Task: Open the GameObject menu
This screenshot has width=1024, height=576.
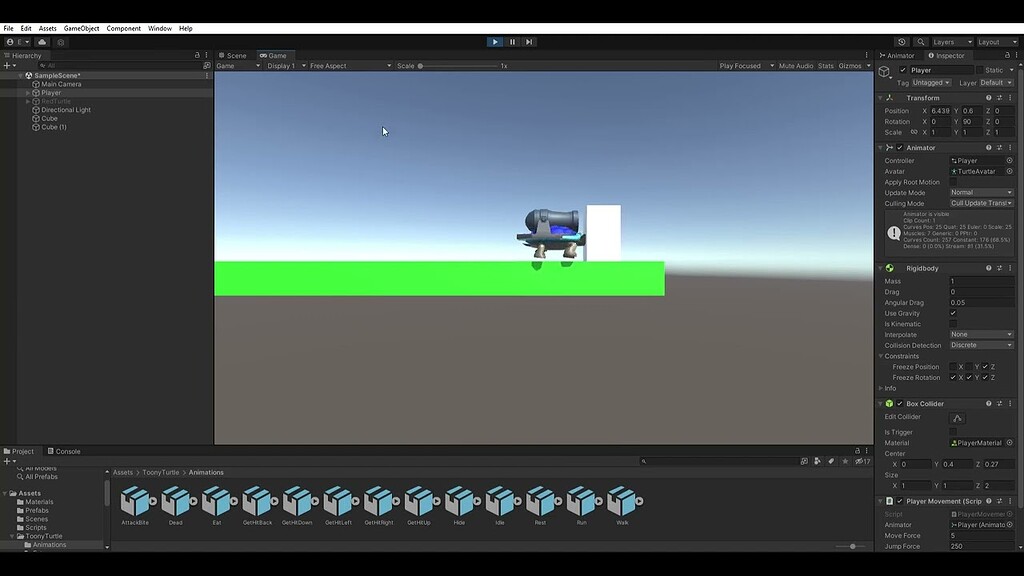Action: click(x=79, y=28)
